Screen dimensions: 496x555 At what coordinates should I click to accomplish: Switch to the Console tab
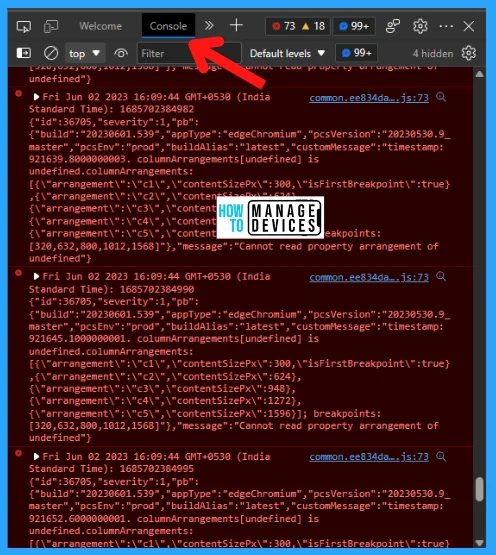click(168, 26)
